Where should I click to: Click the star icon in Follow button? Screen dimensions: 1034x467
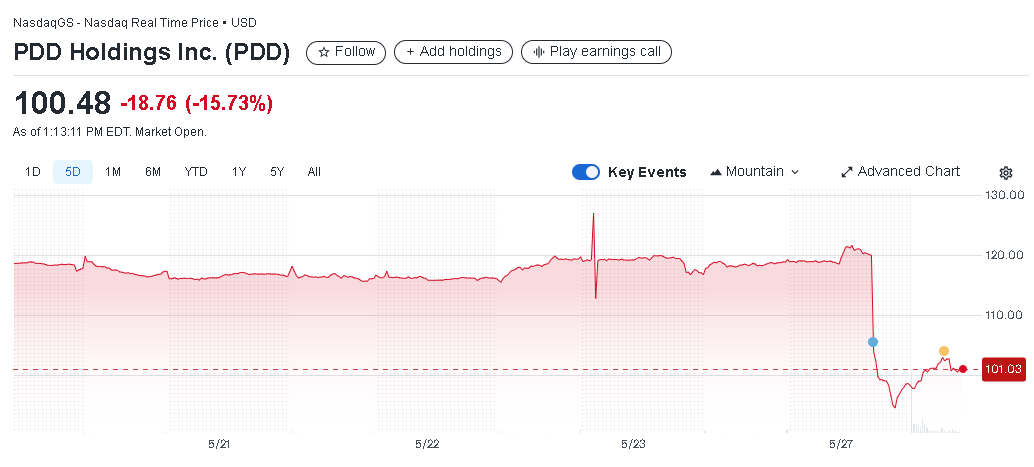click(324, 52)
